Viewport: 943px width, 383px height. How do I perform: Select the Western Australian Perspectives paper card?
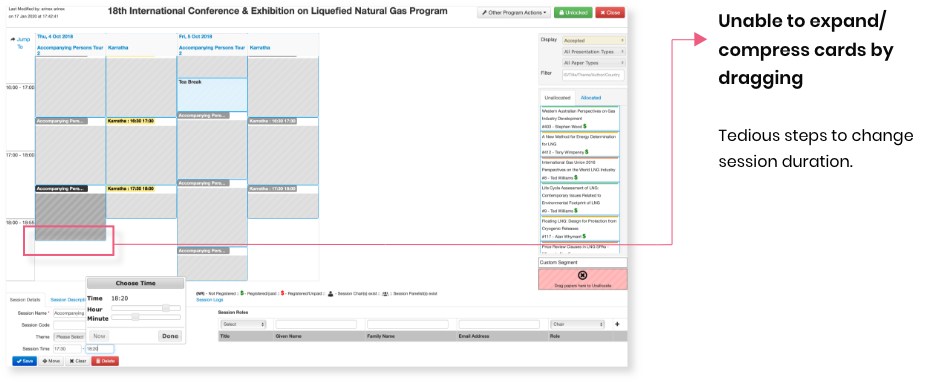pos(580,118)
